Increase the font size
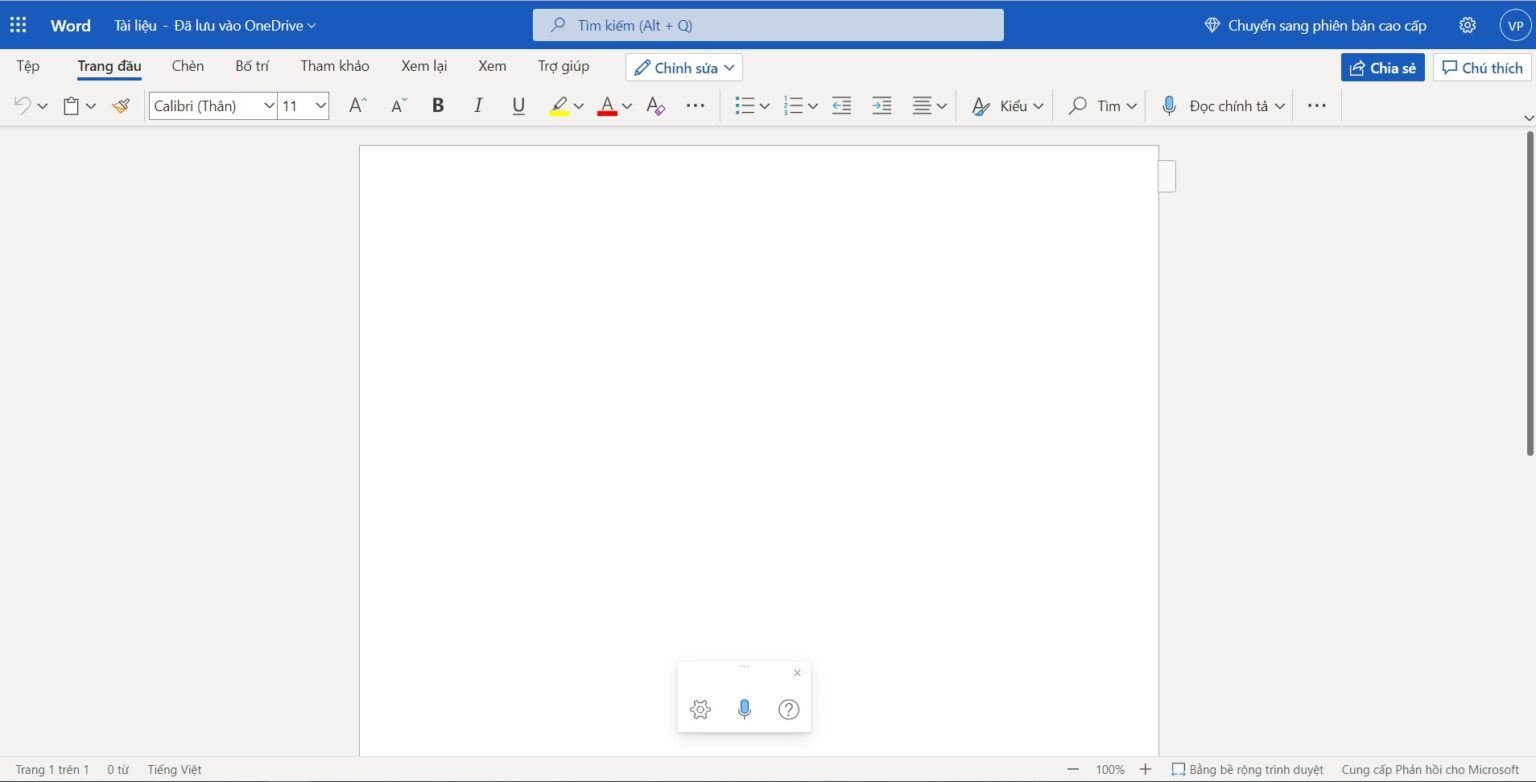The image size is (1536, 782). (x=357, y=105)
